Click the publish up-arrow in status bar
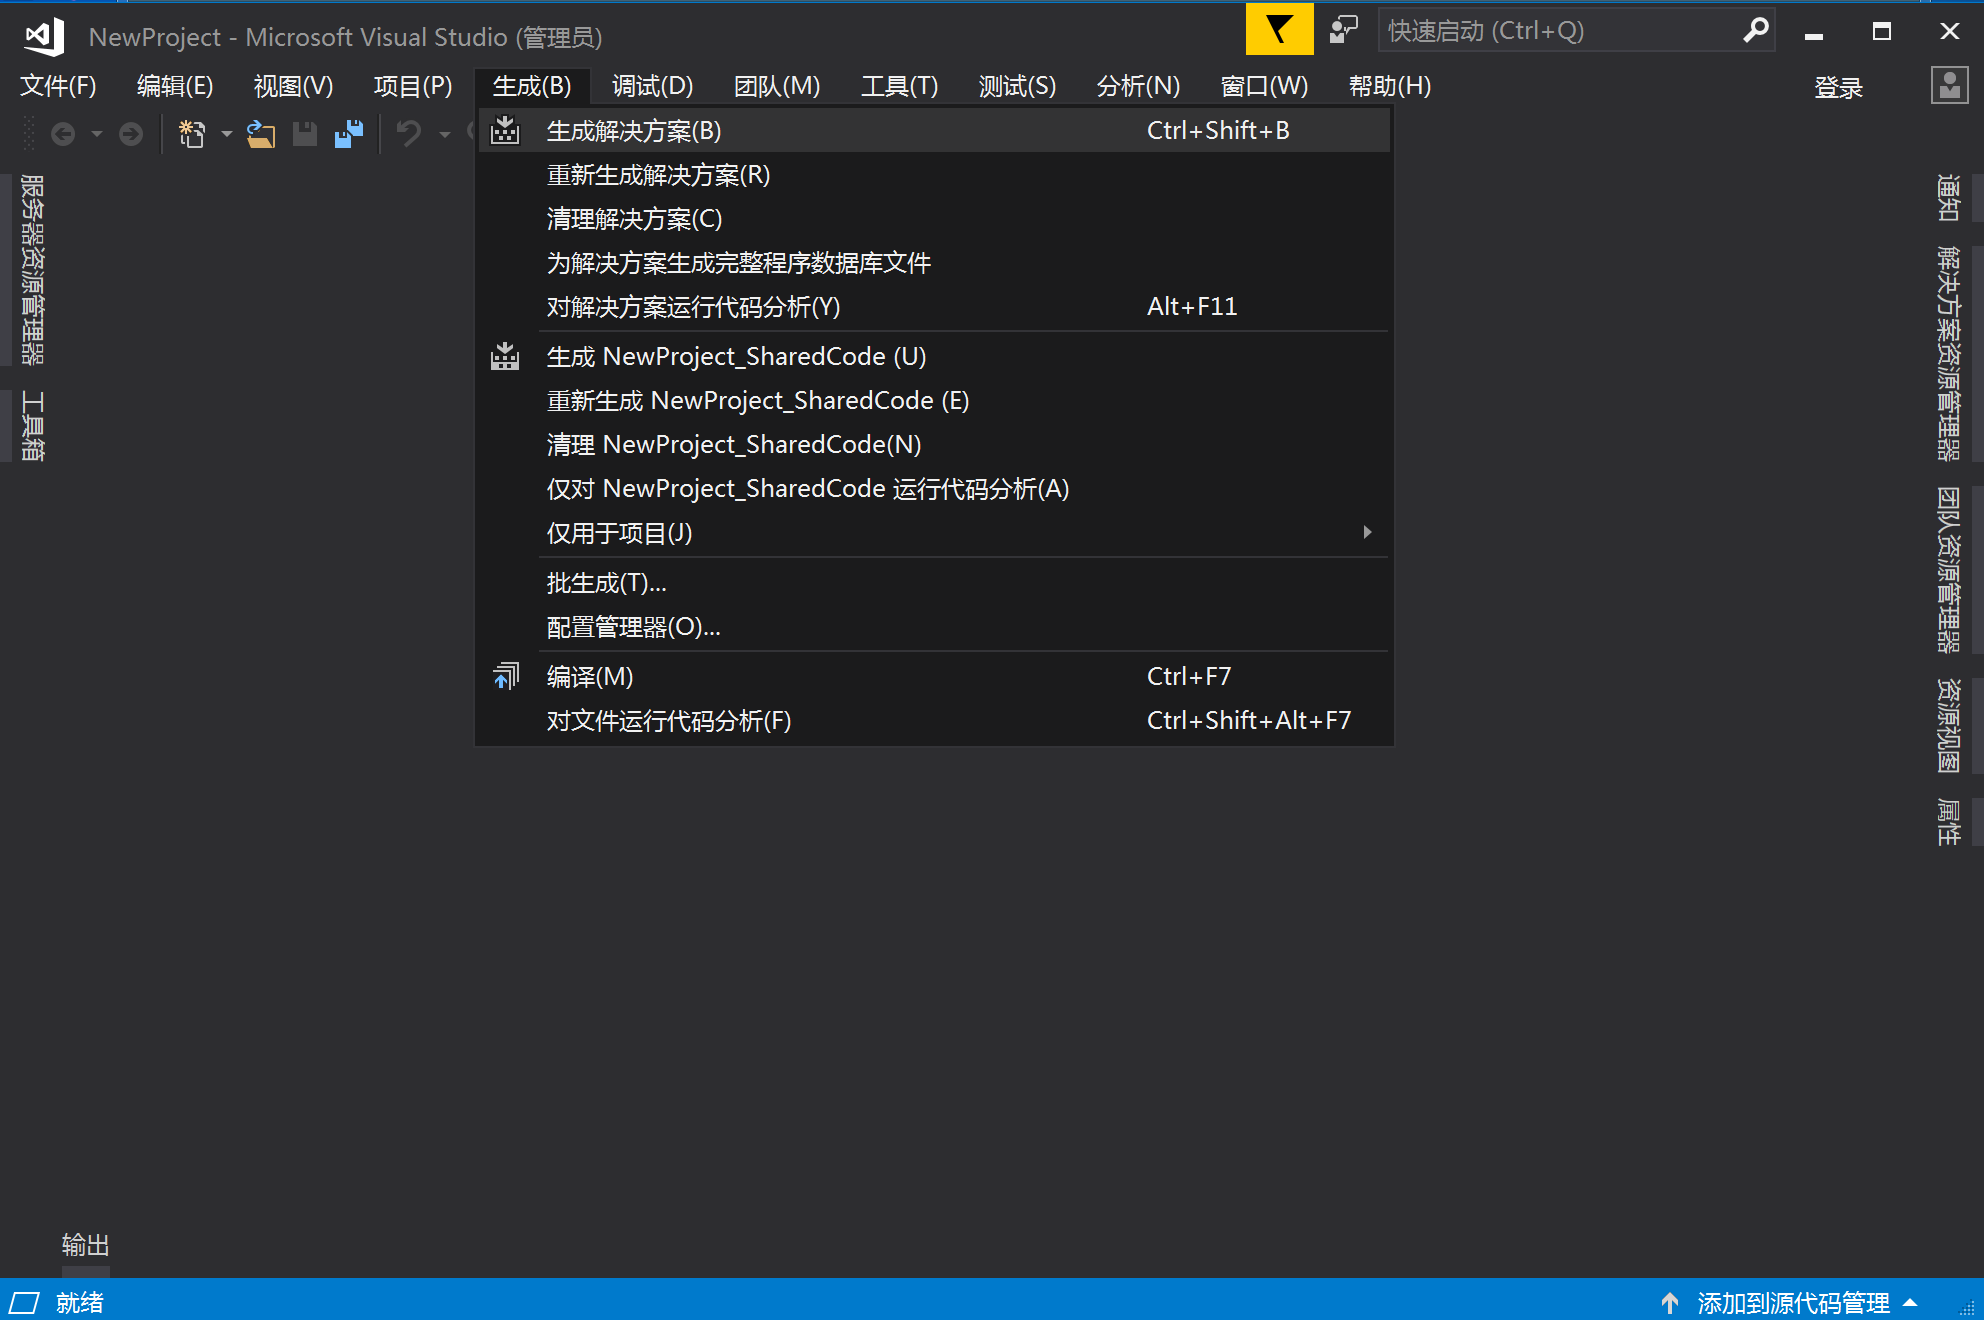Screen dimensions: 1984x1320 1669,1303
